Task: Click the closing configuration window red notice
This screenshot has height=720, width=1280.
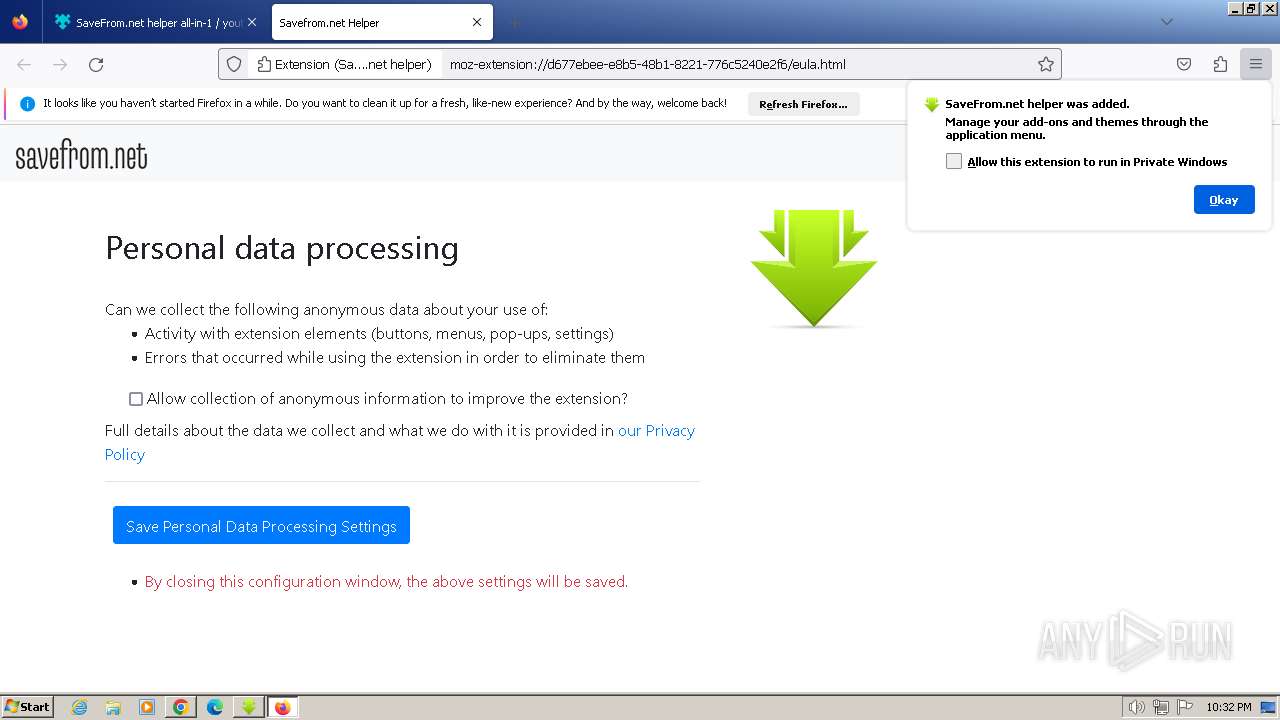Action: point(386,581)
